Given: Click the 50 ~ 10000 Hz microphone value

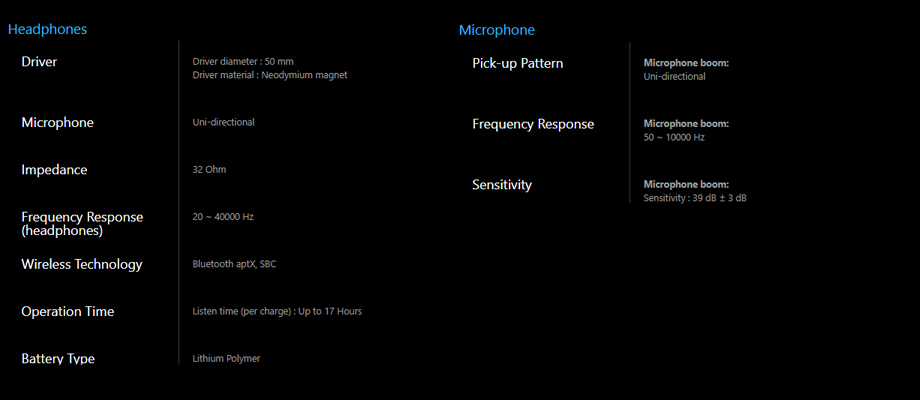Looking at the screenshot, I should pyautogui.click(x=674, y=137).
